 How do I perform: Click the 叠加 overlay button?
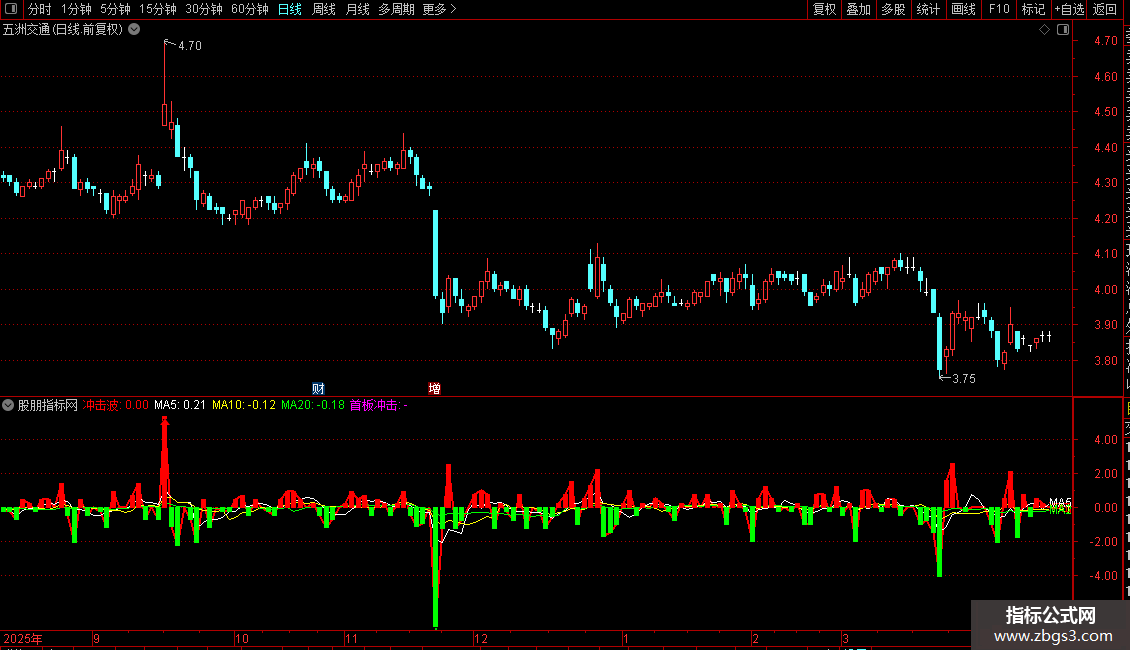tap(859, 9)
